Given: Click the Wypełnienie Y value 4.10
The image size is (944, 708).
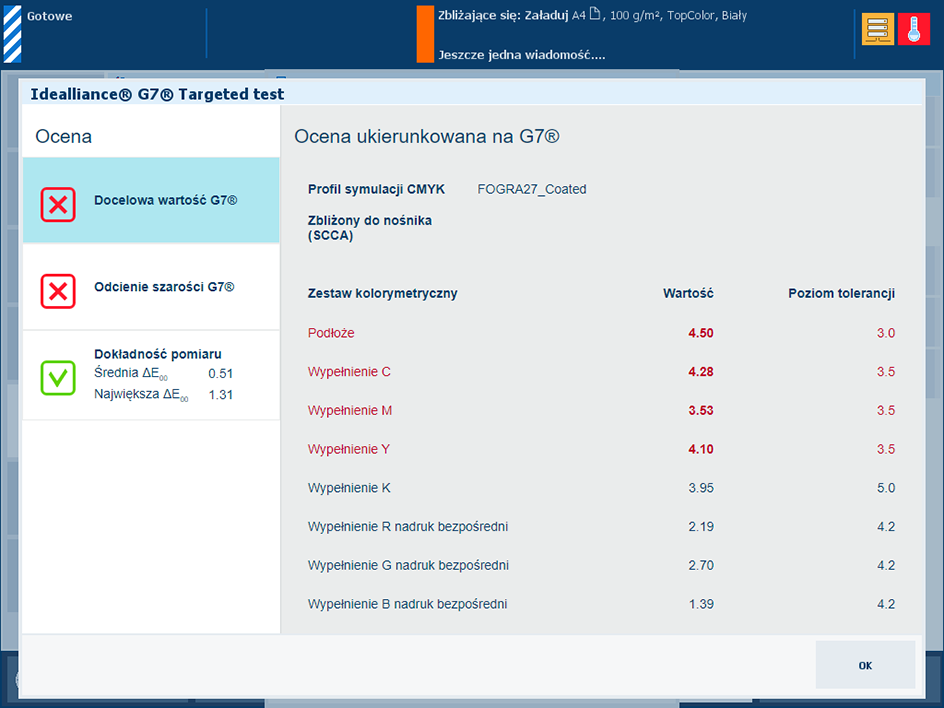Looking at the screenshot, I should coord(701,449).
